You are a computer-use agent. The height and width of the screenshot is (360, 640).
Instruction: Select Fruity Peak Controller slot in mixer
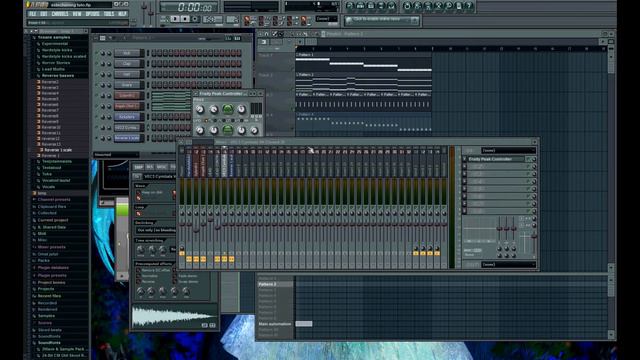[x=496, y=159]
